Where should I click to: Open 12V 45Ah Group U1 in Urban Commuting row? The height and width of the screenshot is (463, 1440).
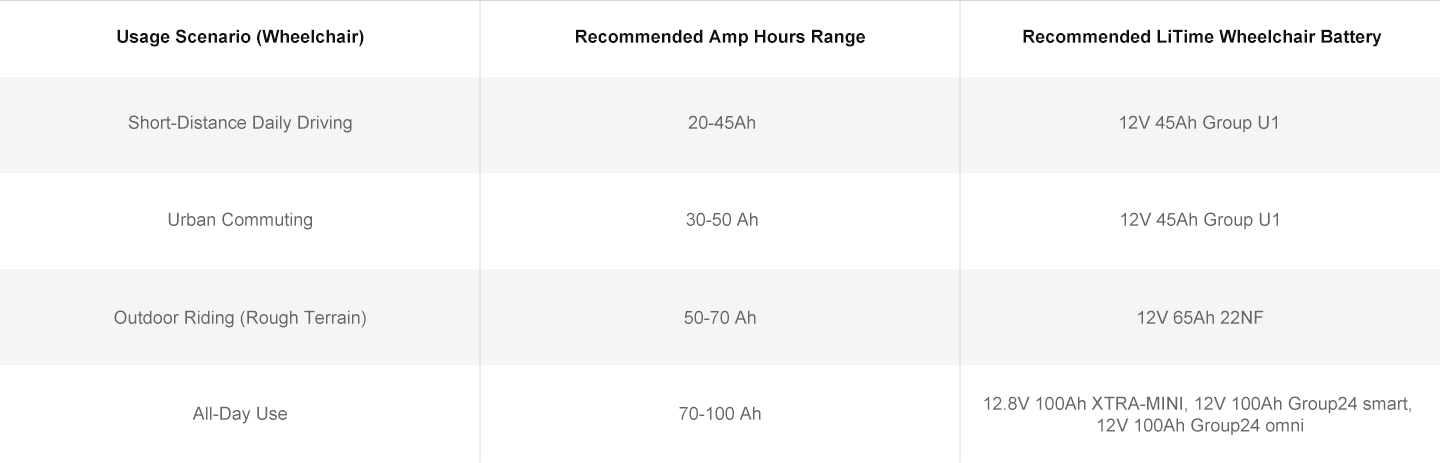(1200, 220)
